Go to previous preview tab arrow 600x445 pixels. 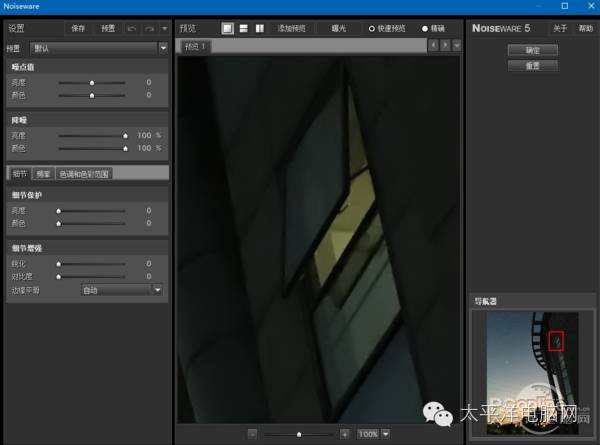click(x=433, y=46)
